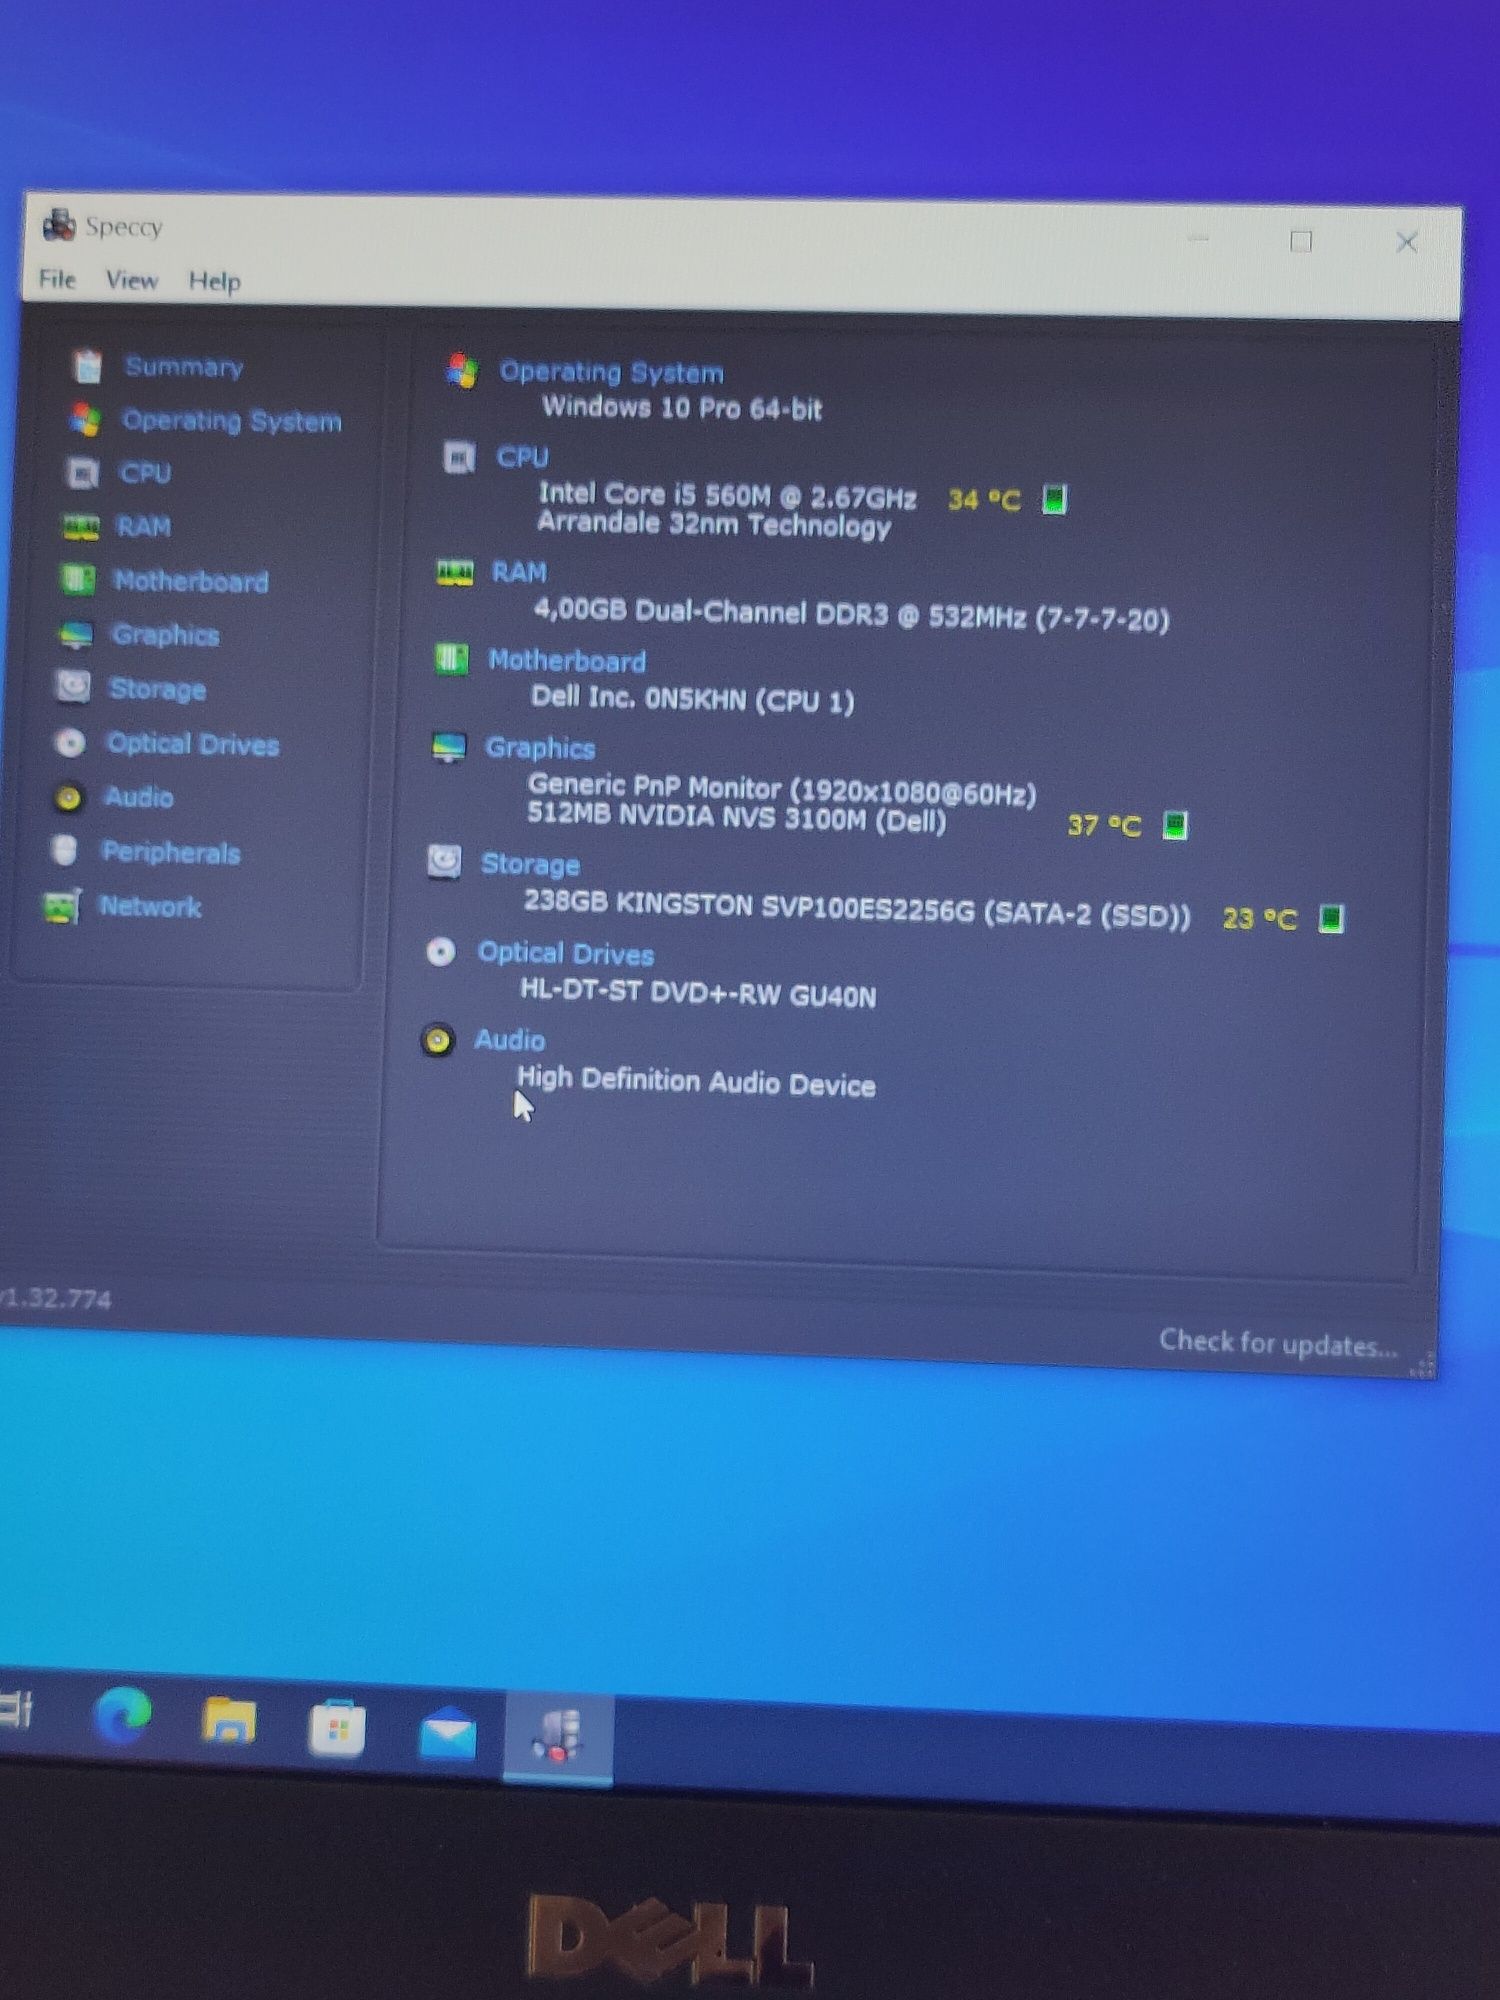The image size is (1500, 2000).
Task: Open Mail app from the taskbar
Action: click(447, 1733)
